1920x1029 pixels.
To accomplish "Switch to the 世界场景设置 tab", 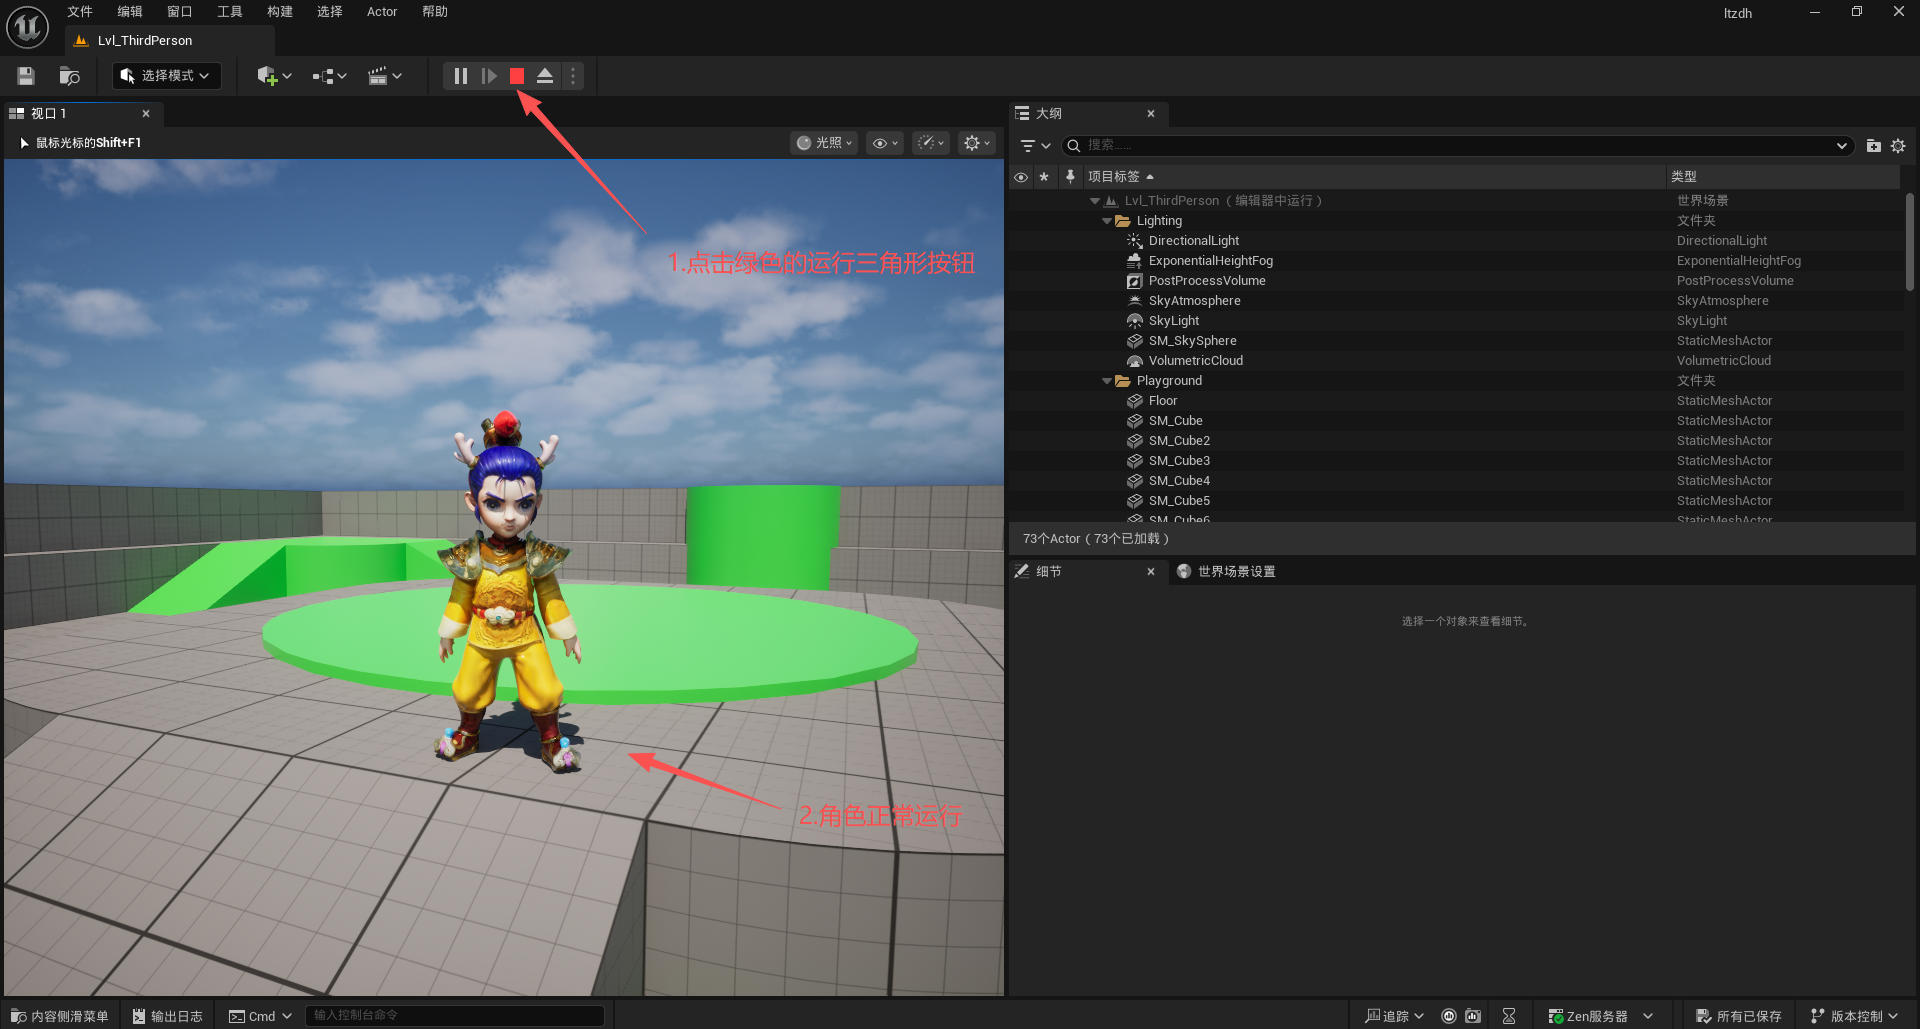I will tap(1227, 572).
